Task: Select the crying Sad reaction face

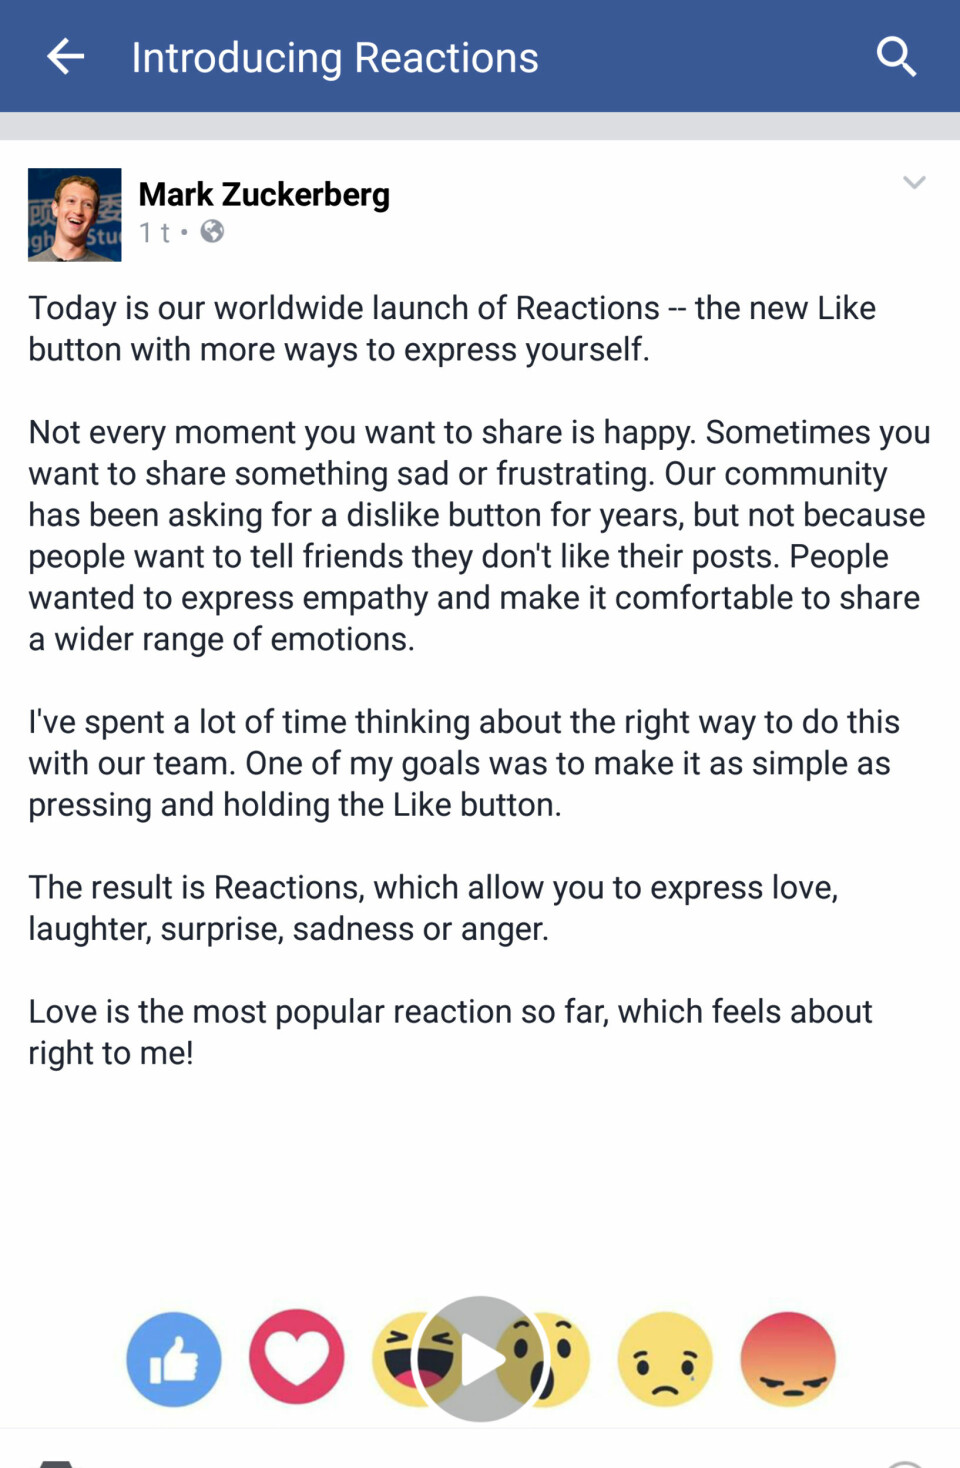Action: [665, 1359]
